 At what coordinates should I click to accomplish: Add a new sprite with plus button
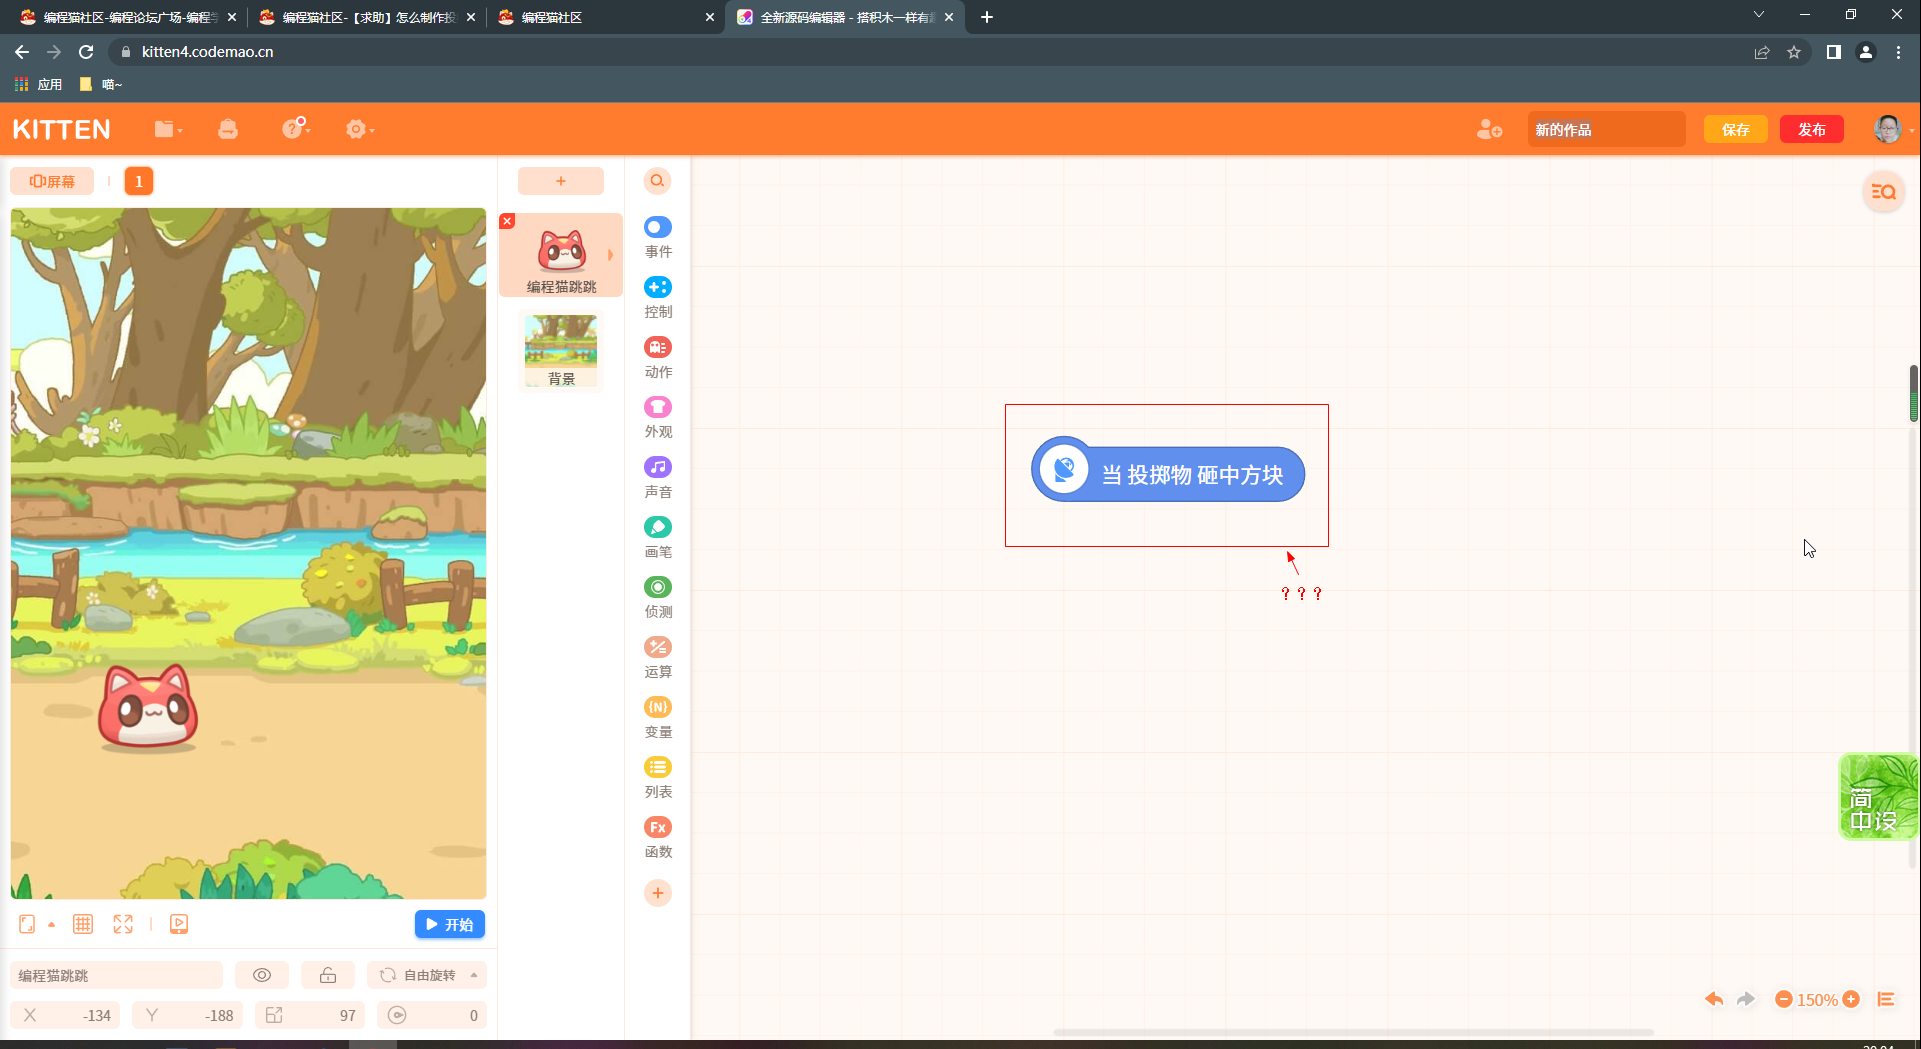coord(561,181)
